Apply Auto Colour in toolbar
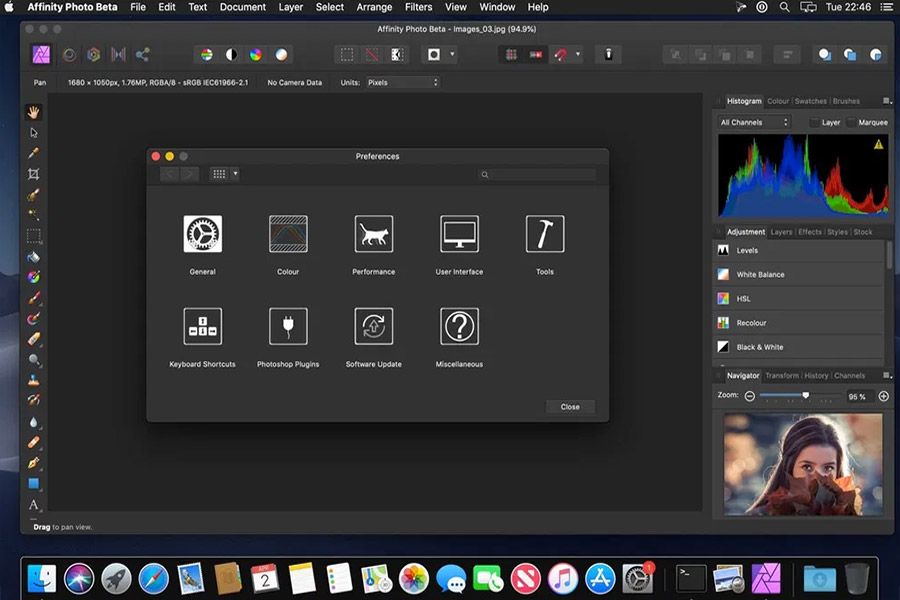Image resolution: width=900 pixels, height=600 pixels. (256, 55)
